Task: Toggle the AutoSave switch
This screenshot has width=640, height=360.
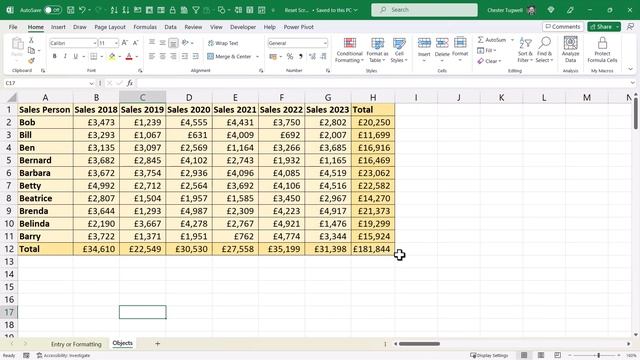Action: point(53,10)
